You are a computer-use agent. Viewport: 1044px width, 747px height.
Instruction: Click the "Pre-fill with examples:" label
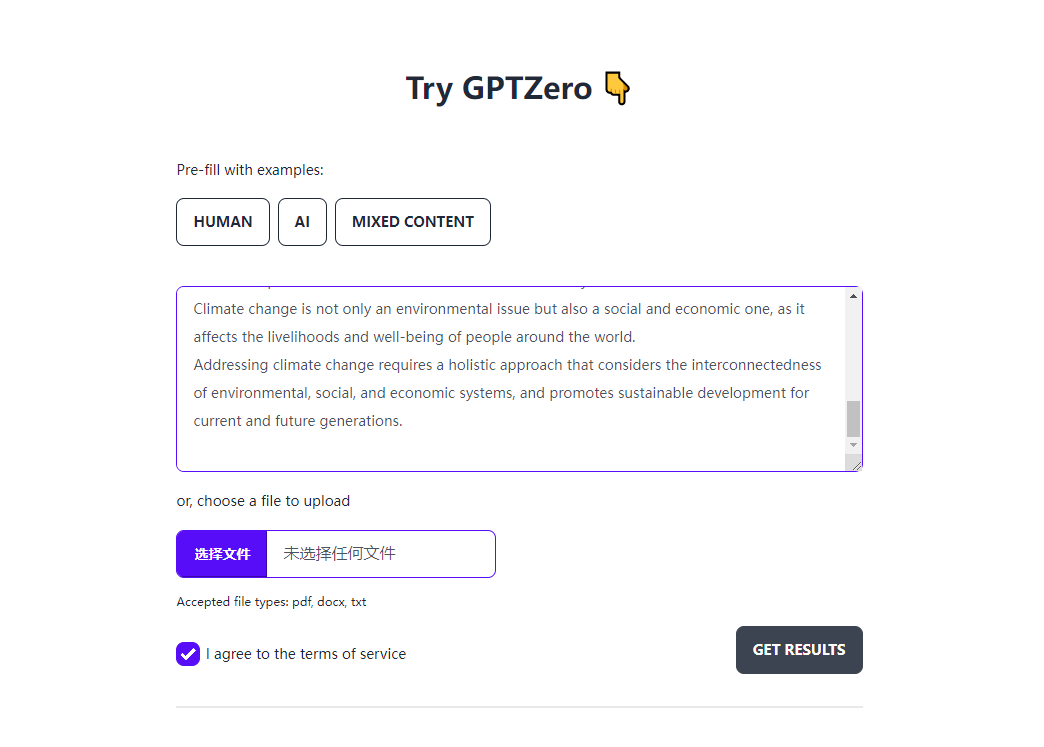coord(250,170)
